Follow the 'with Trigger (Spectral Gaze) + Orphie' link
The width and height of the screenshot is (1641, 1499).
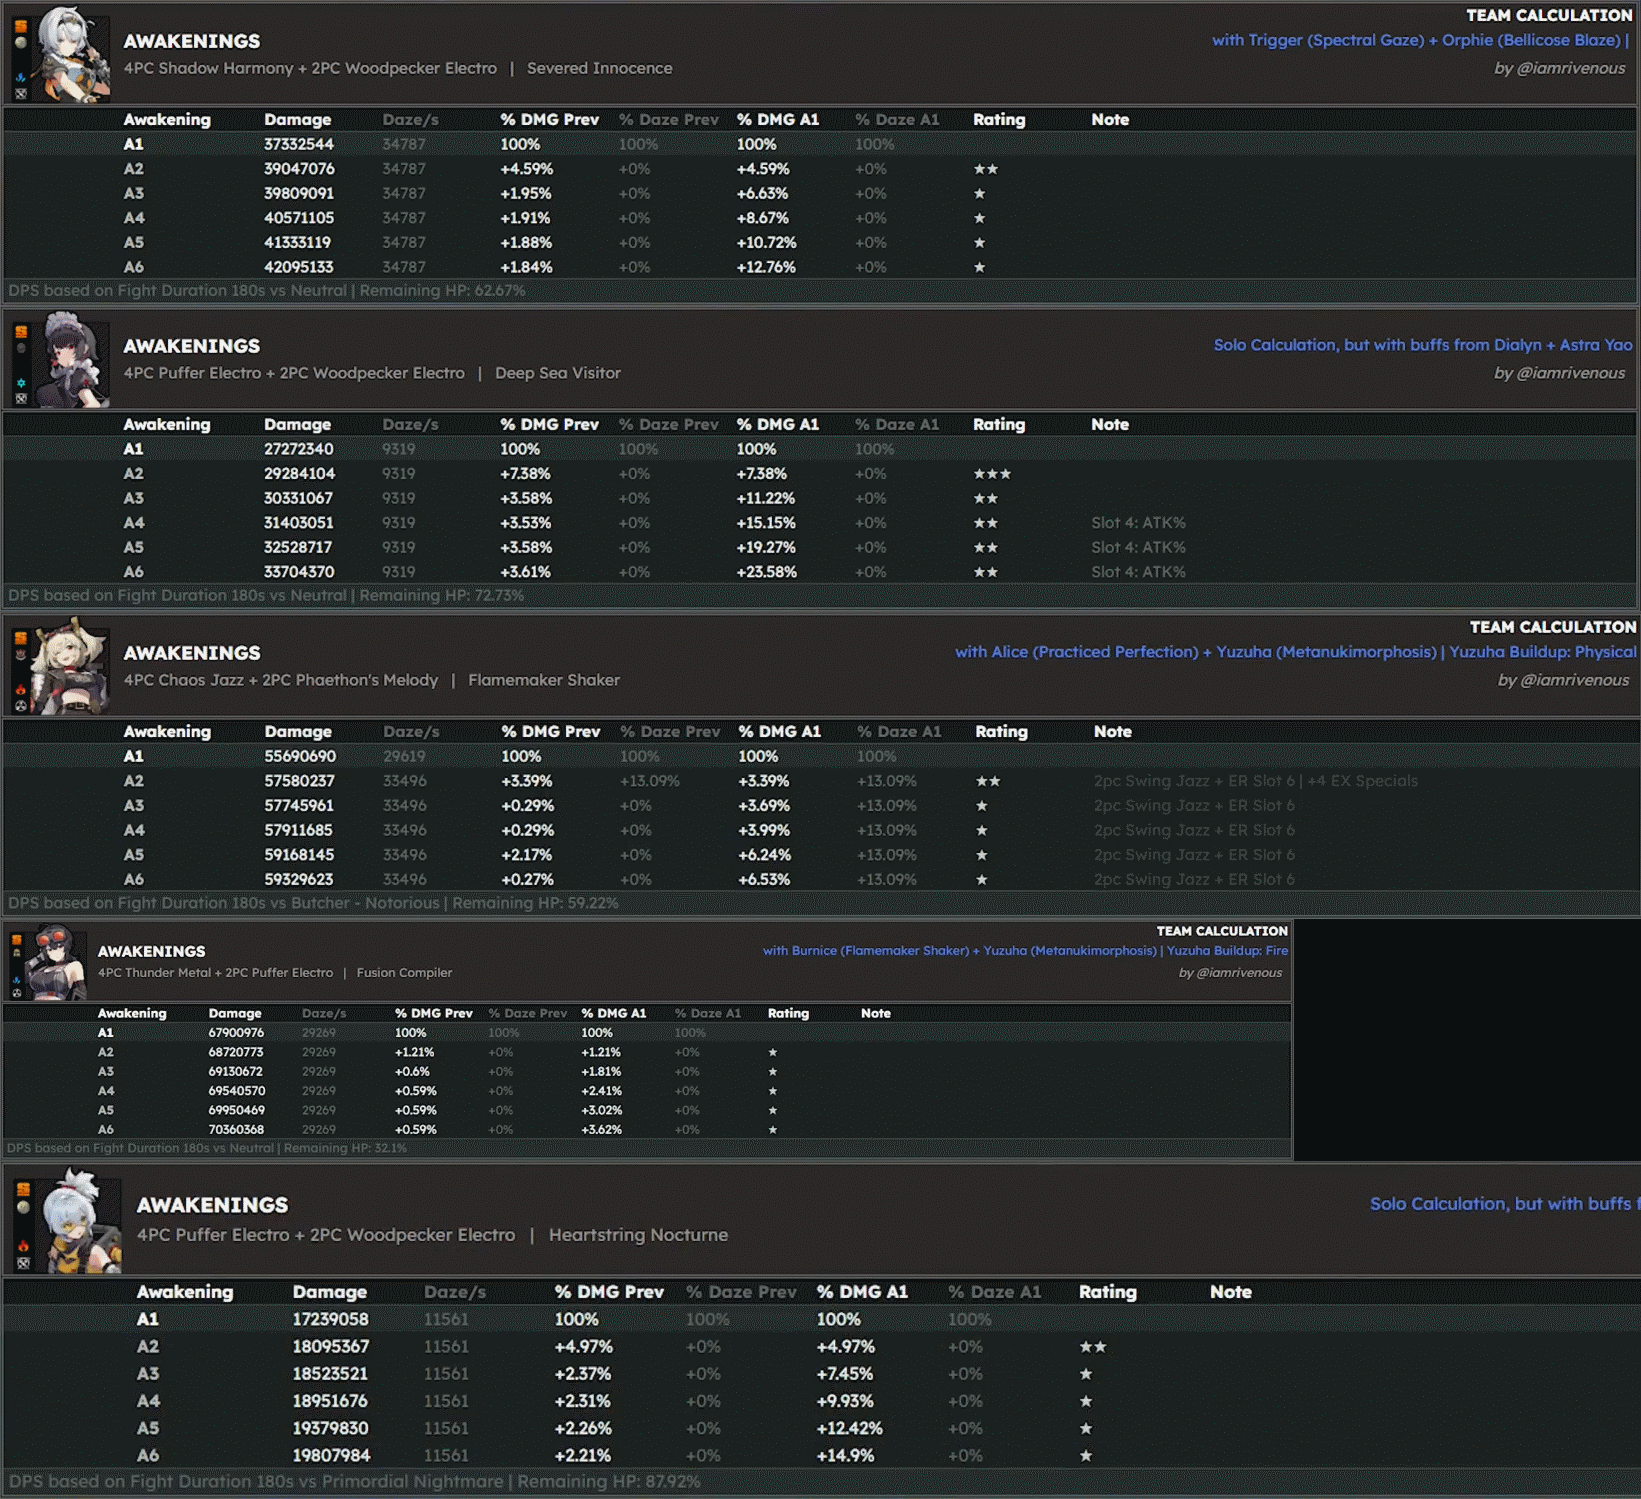pos(1421,40)
